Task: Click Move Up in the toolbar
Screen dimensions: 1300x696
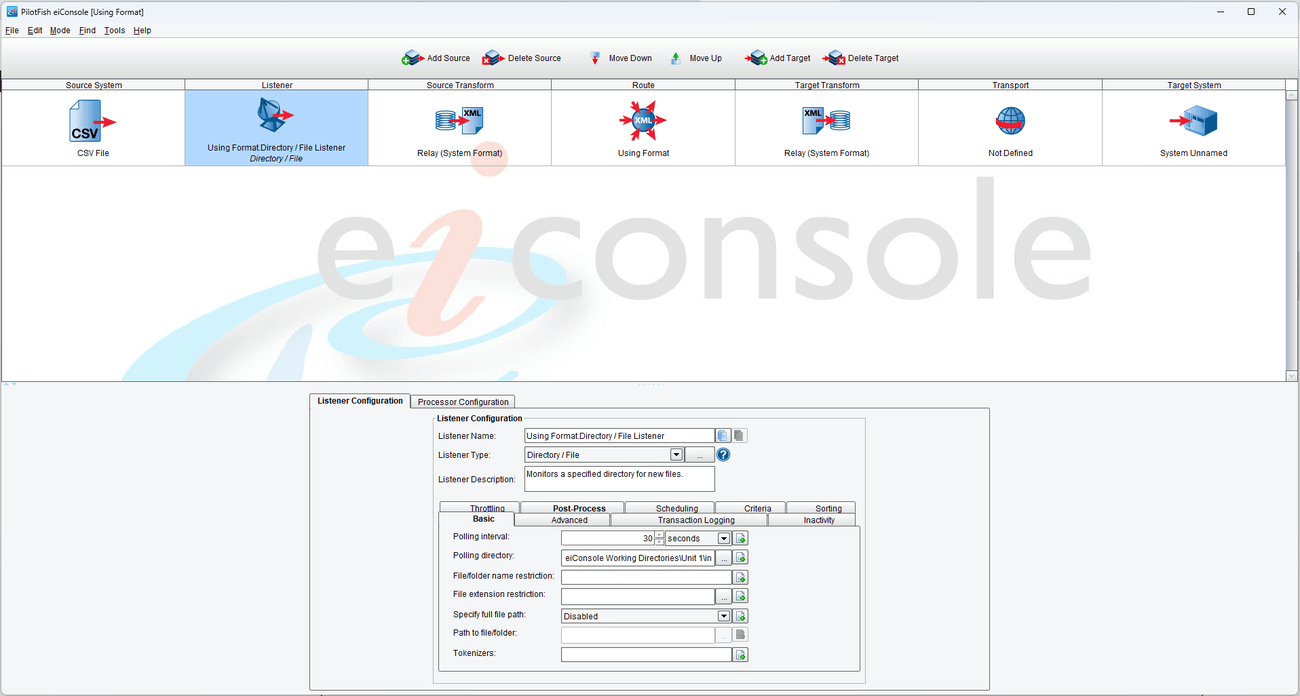Action: click(x=696, y=58)
